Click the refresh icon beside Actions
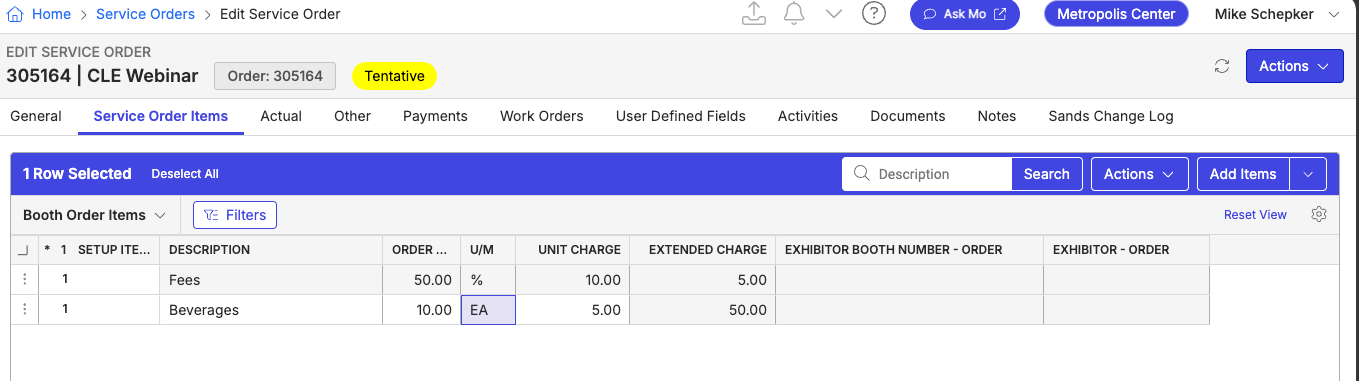Viewport: 1359px width, 381px height. tap(1221, 66)
